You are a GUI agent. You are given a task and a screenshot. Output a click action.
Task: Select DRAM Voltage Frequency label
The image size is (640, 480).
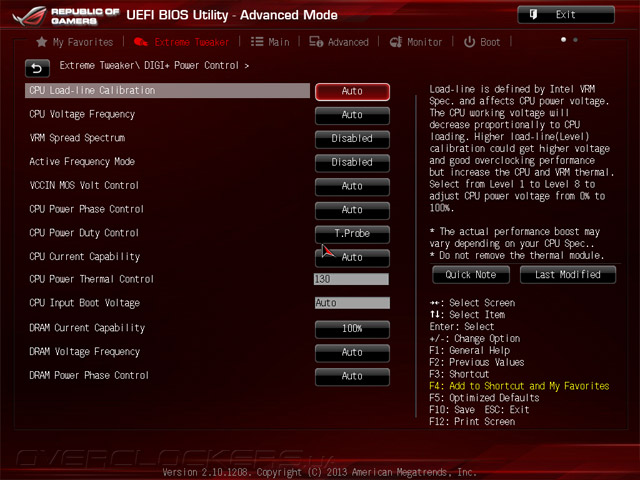click(x=84, y=351)
